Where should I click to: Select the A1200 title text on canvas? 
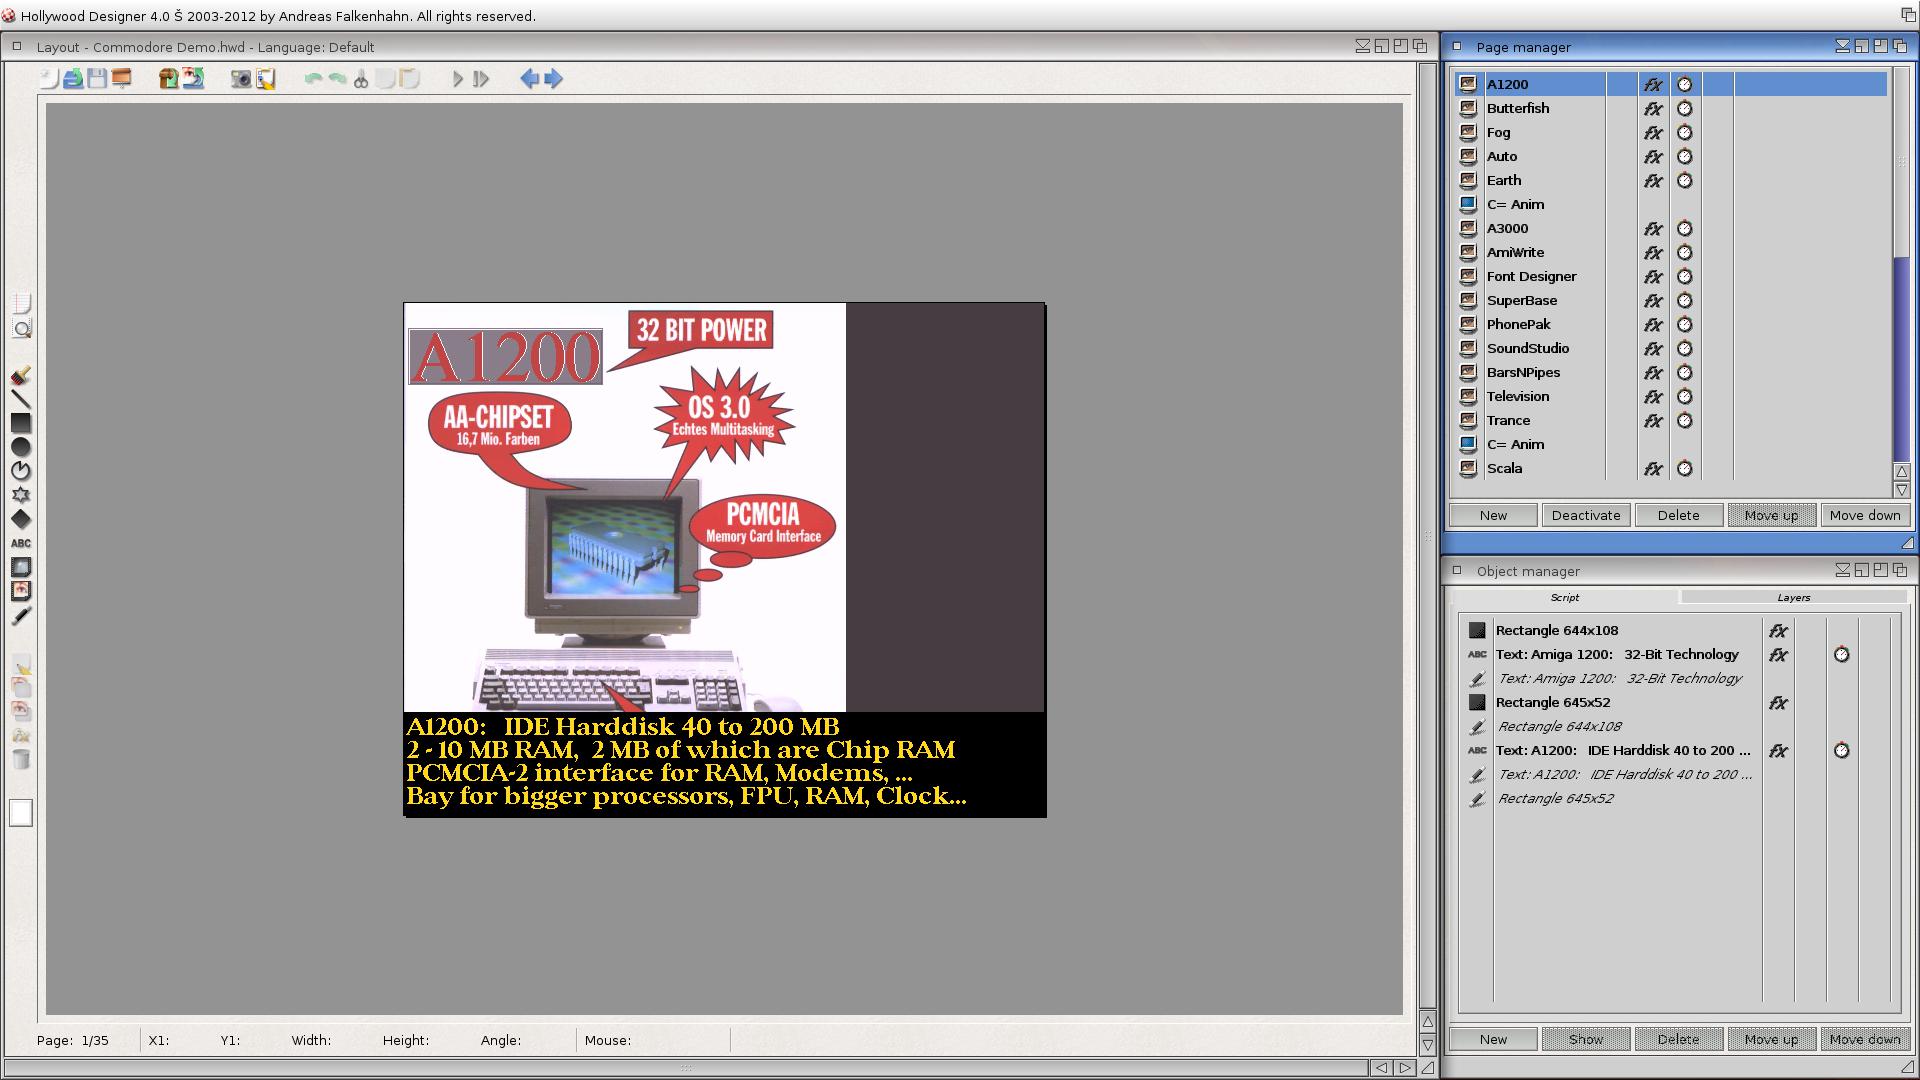point(505,356)
